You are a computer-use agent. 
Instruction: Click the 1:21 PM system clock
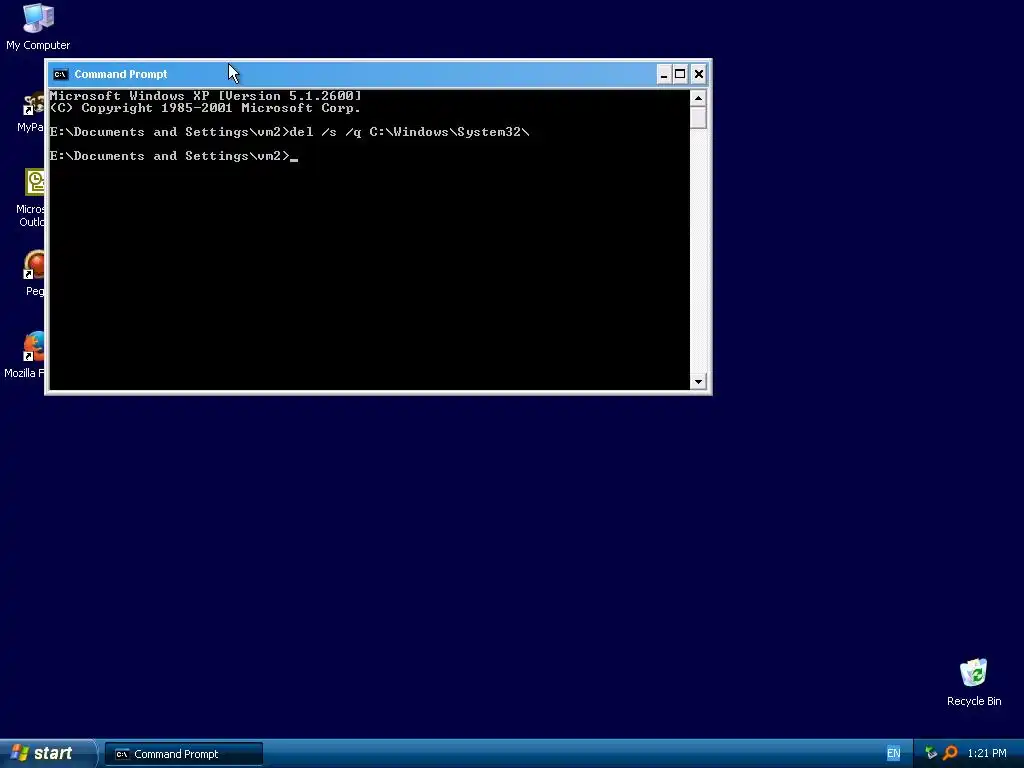point(987,754)
